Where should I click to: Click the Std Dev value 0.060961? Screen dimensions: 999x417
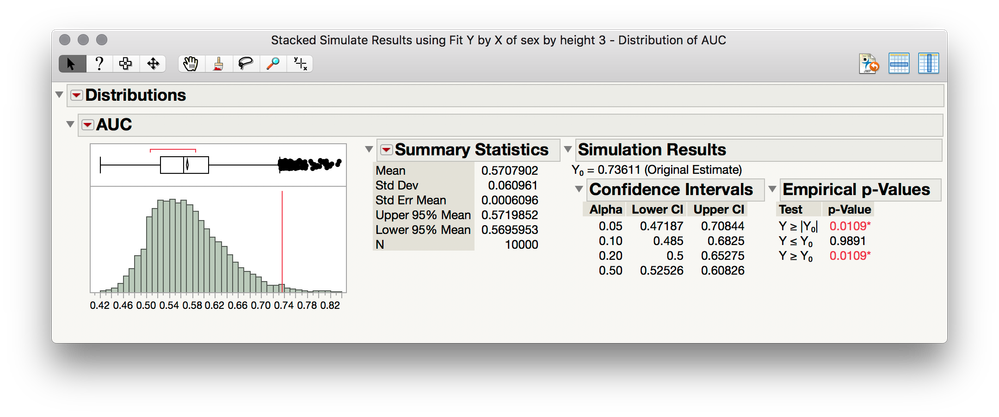[x=512, y=185]
